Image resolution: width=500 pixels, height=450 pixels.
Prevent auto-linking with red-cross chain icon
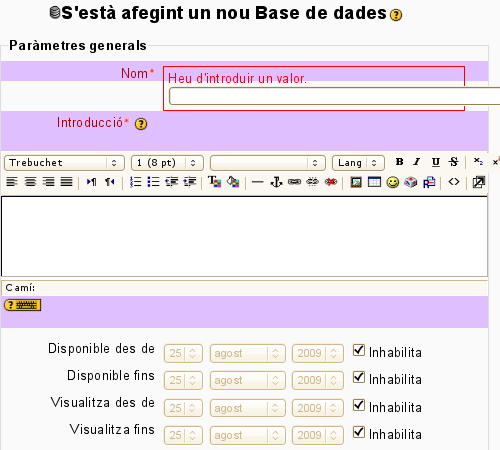[x=331, y=182]
